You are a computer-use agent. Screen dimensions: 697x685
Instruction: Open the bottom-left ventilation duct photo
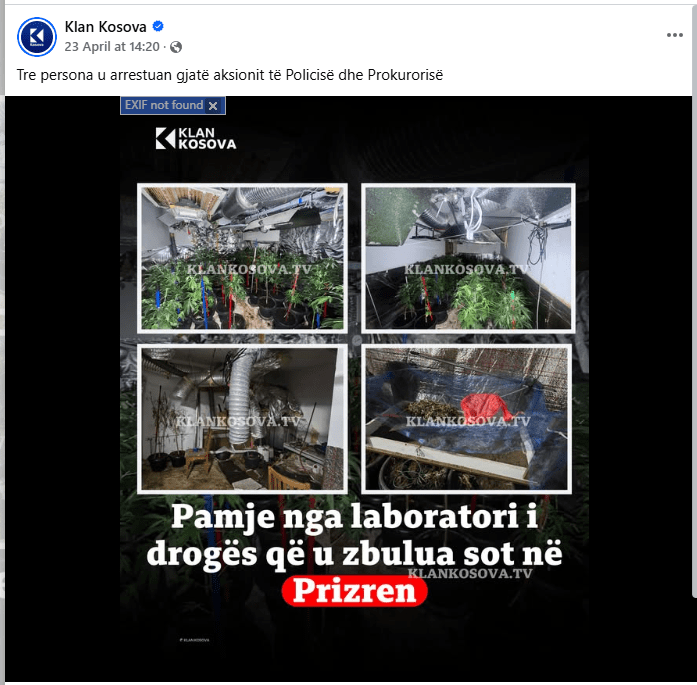[242, 419]
